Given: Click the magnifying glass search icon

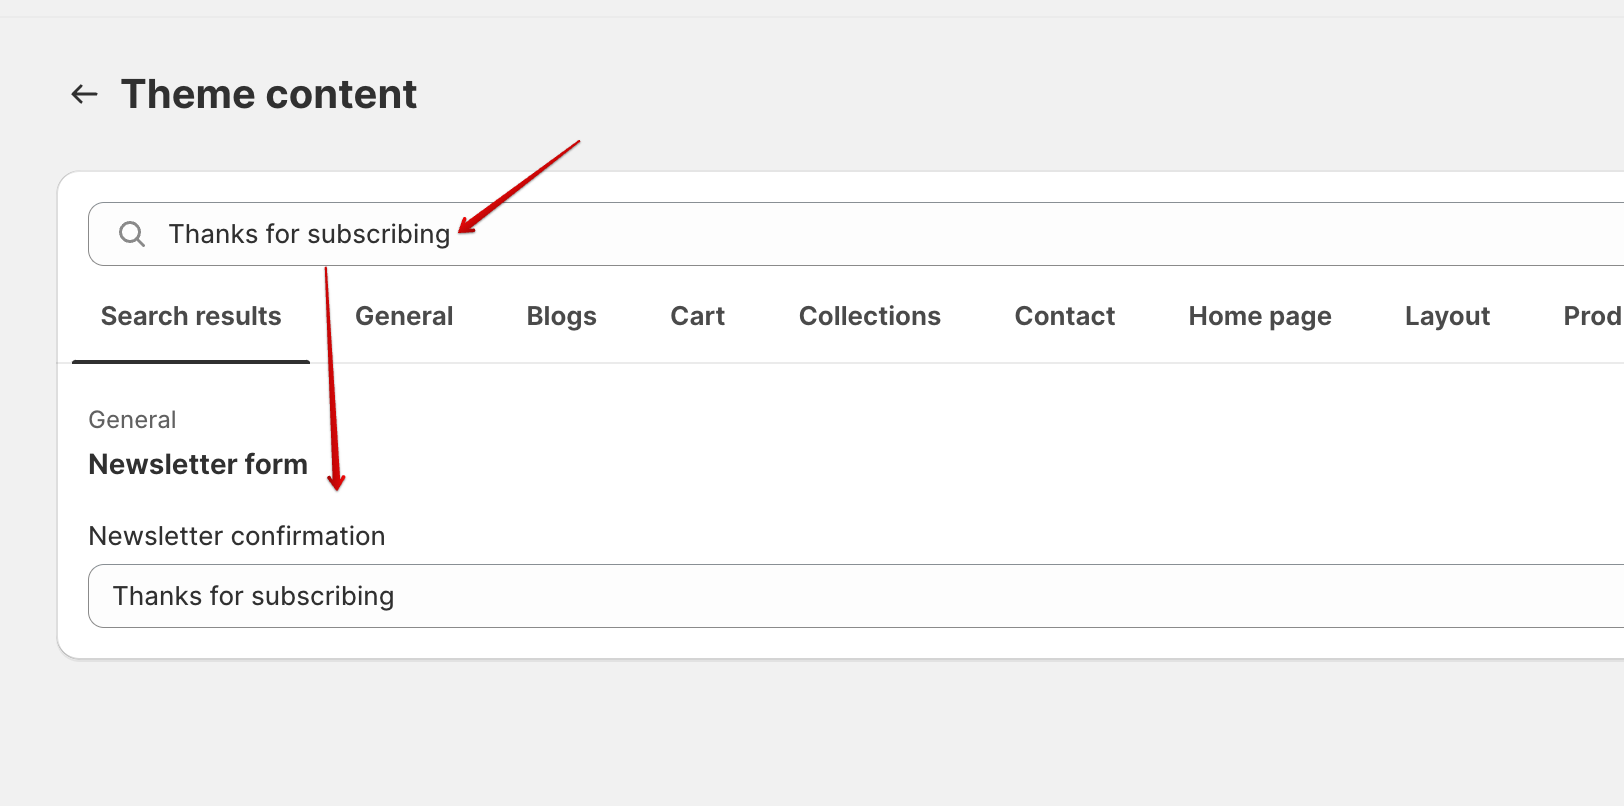Looking at the screenshot, I should click(132, 234).
